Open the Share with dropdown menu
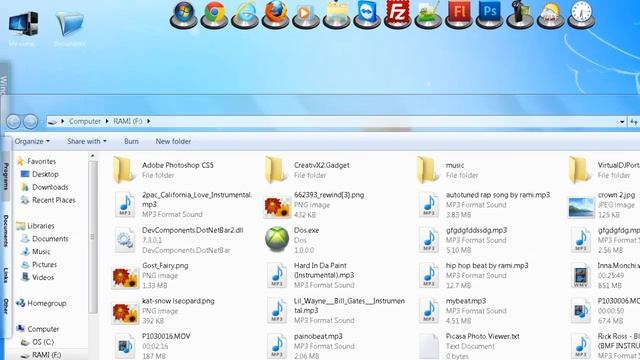This screenshot has height=360, width=640. coord(87,141)
